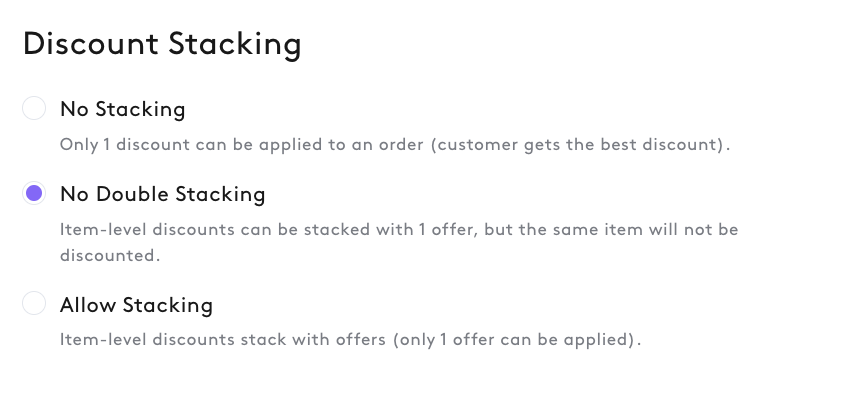854x398 pixels.
Task: Click the purple No Double Stacking radio button
Action: (x=34, y=193)
